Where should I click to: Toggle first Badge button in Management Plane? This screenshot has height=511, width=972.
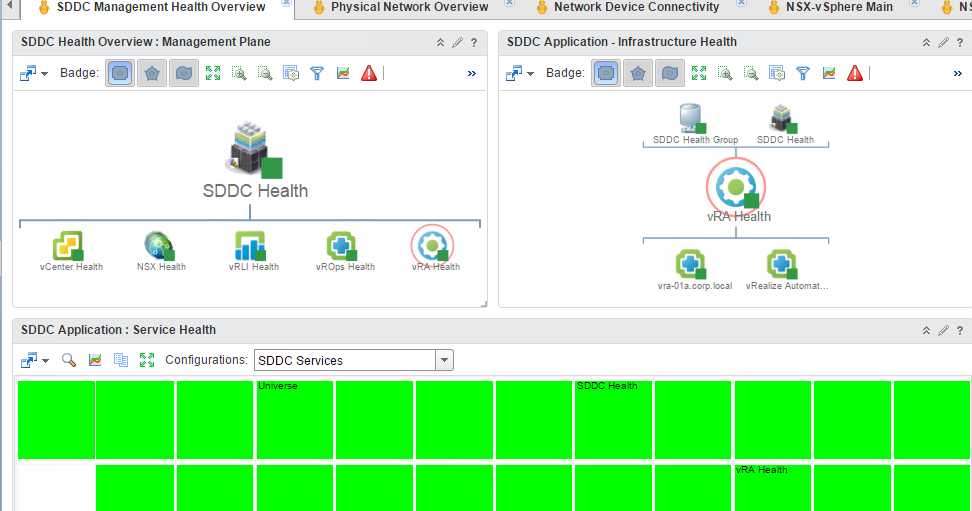120,73
